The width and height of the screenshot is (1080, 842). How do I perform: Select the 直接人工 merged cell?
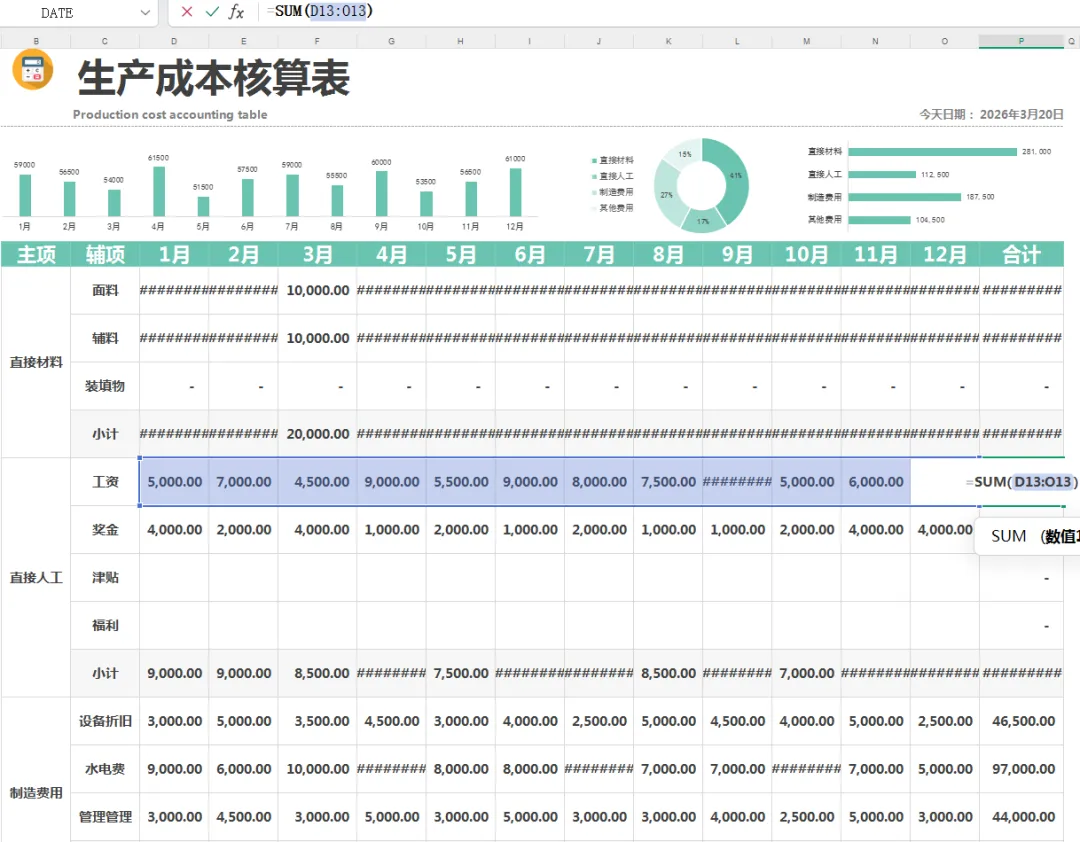point(36,577)
